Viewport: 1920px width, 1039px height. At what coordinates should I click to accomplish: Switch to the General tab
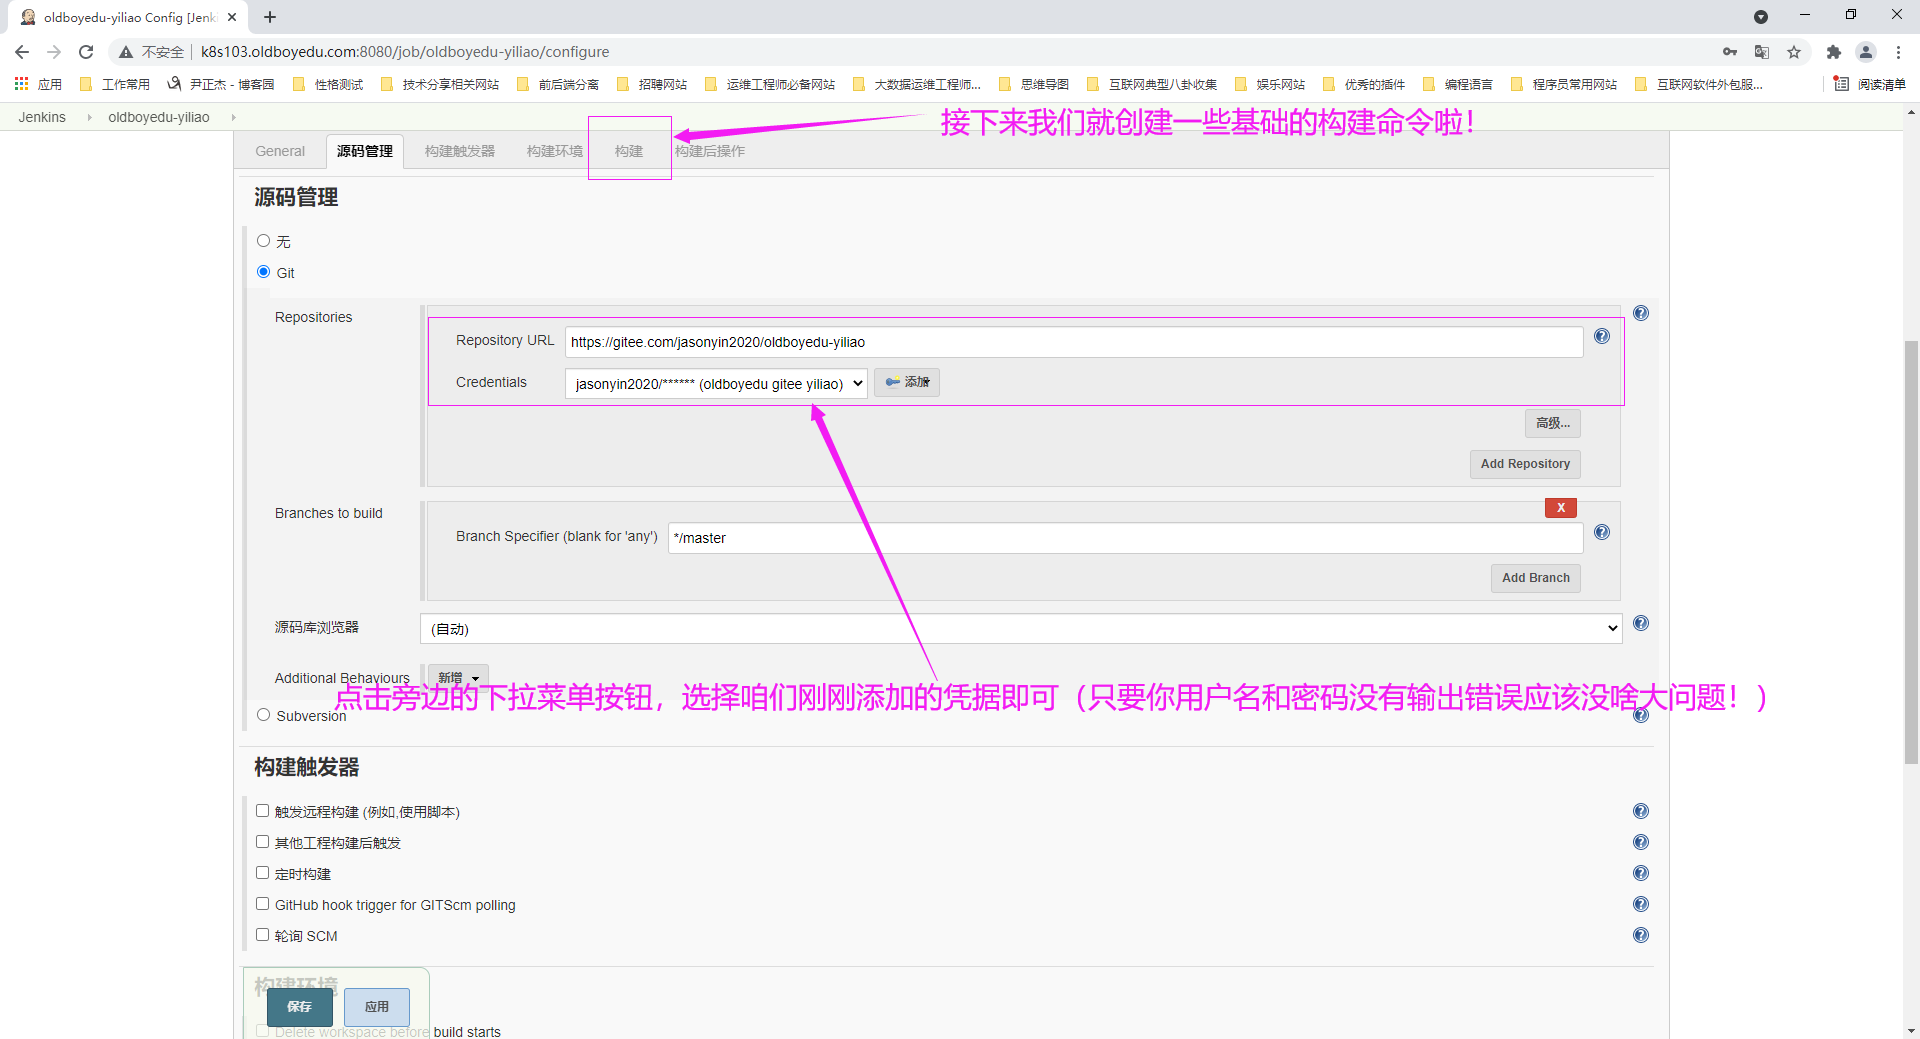coord(280,152)
